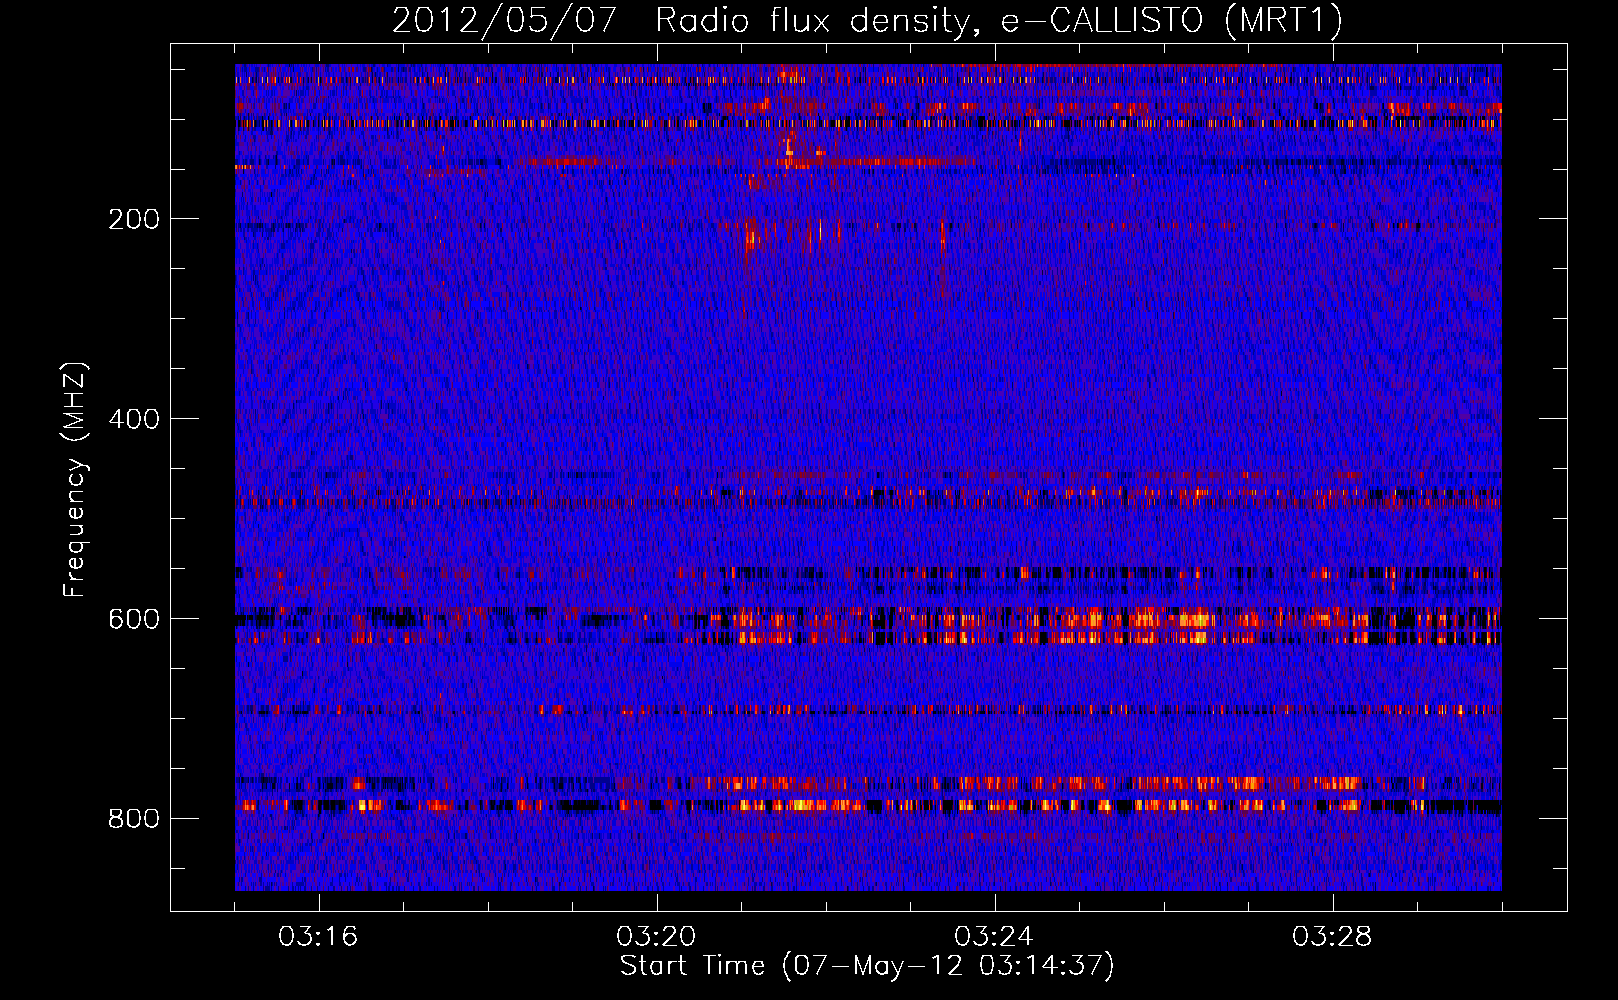Click the 03:16 time tick label
The width and height of the screenshot is (1618, 1000).
click(x=318, y=937)
